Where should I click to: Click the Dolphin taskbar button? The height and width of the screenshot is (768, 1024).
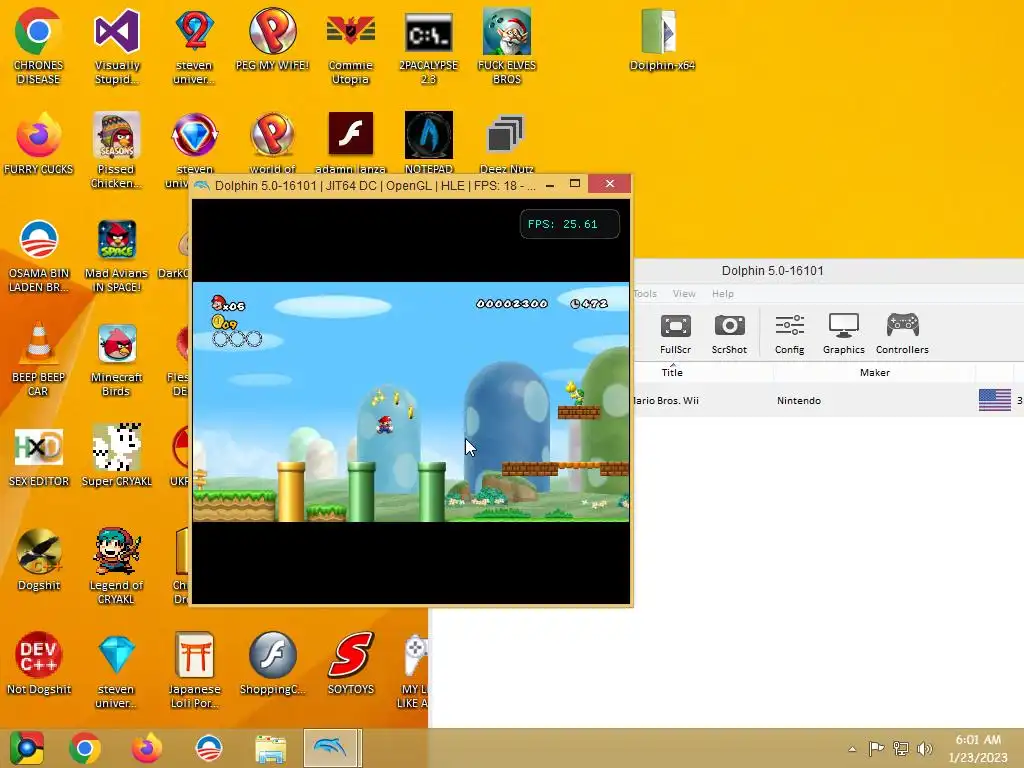coord(332,748)
